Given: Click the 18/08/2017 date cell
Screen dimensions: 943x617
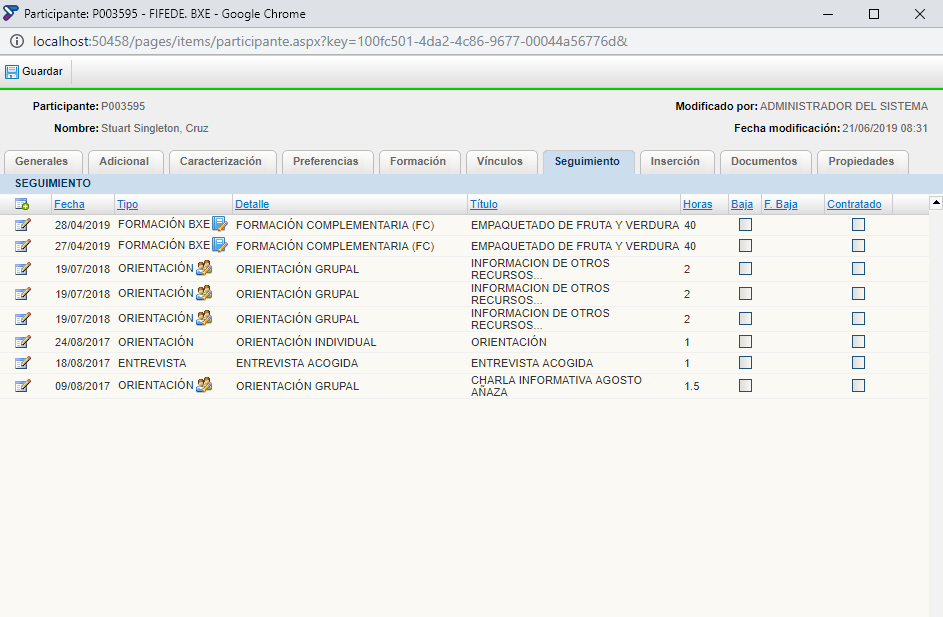Looking at the screenshot, I should click(82, 364).
